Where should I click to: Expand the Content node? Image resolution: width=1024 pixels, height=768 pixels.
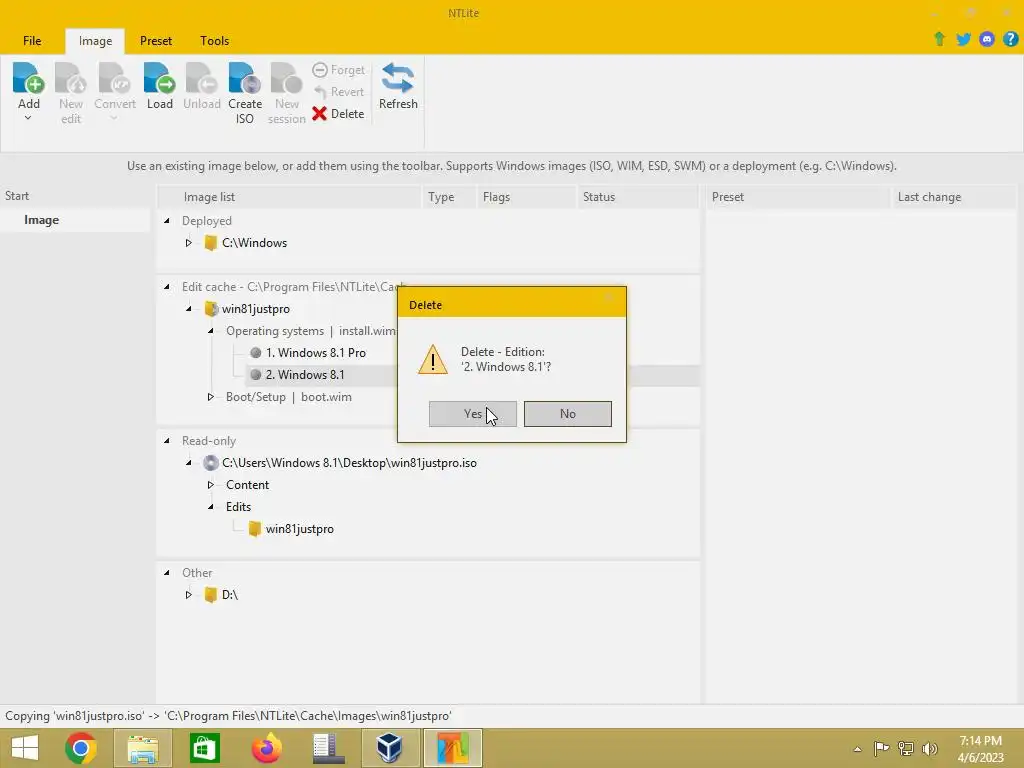coord(210,485)
